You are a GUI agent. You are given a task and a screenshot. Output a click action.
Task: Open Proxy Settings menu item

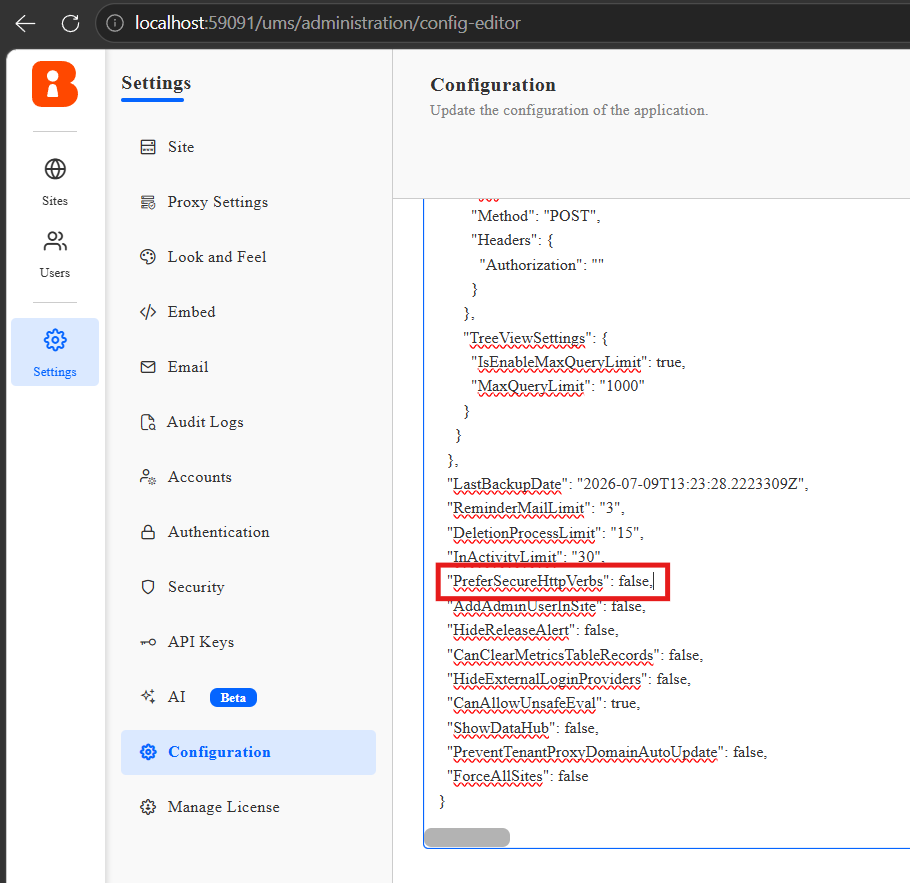click(218, 202)
